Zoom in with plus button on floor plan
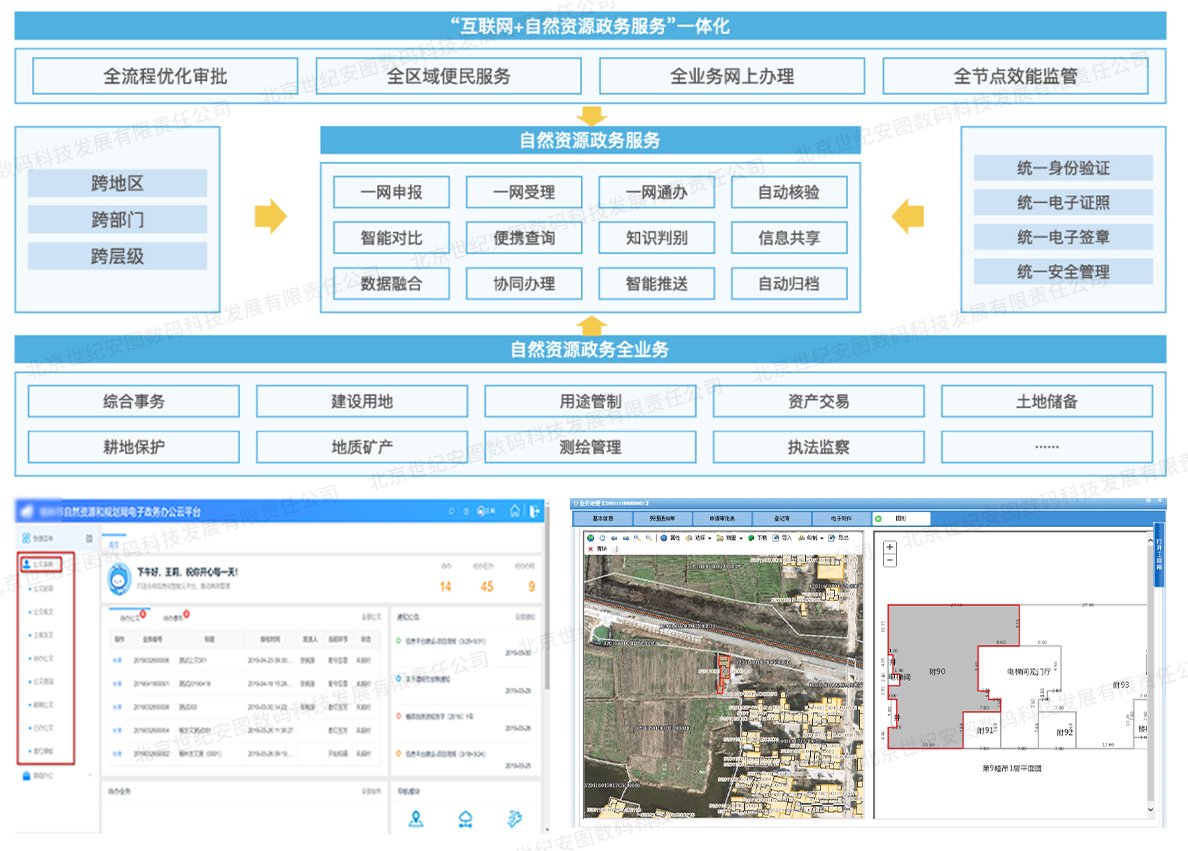Screen dimensions: 1188x851 (x=890, y=547)
